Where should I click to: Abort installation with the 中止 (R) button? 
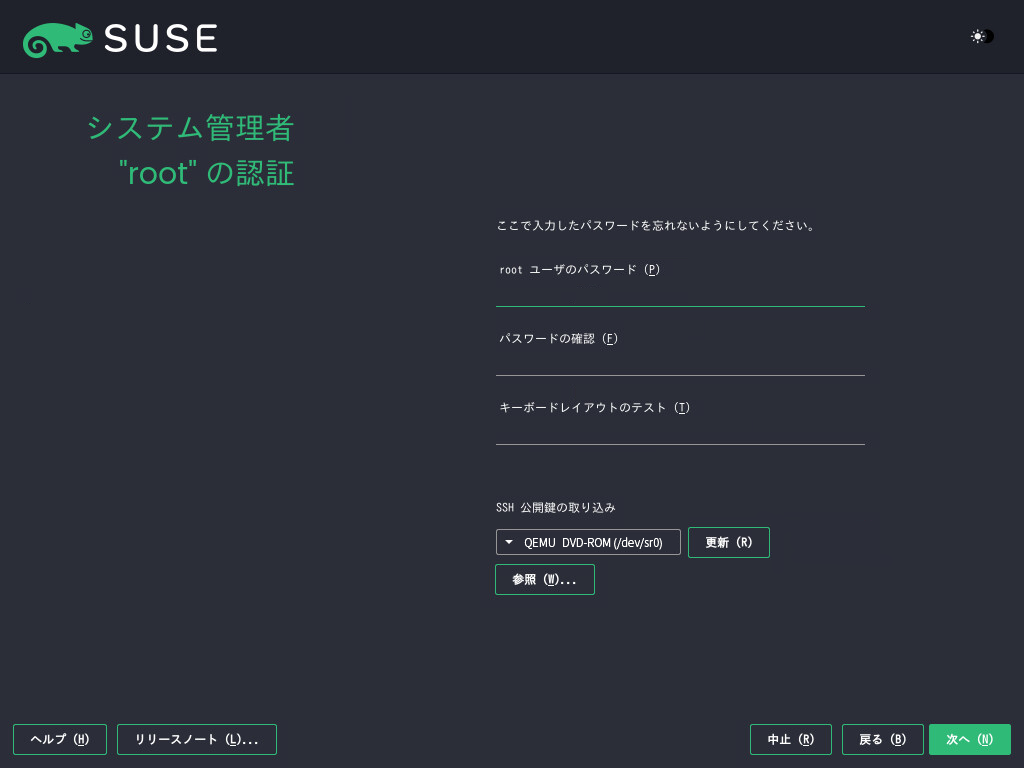(x=791, y=739)
